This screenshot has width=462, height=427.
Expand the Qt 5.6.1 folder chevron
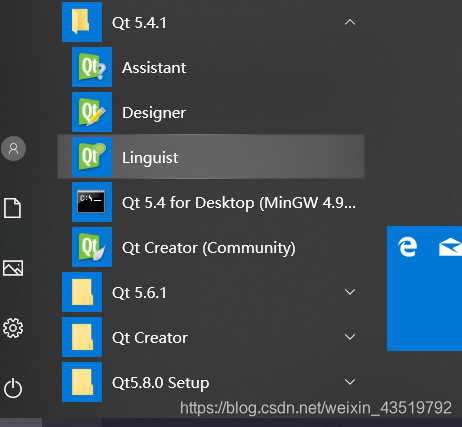click(x=350, y=292)
